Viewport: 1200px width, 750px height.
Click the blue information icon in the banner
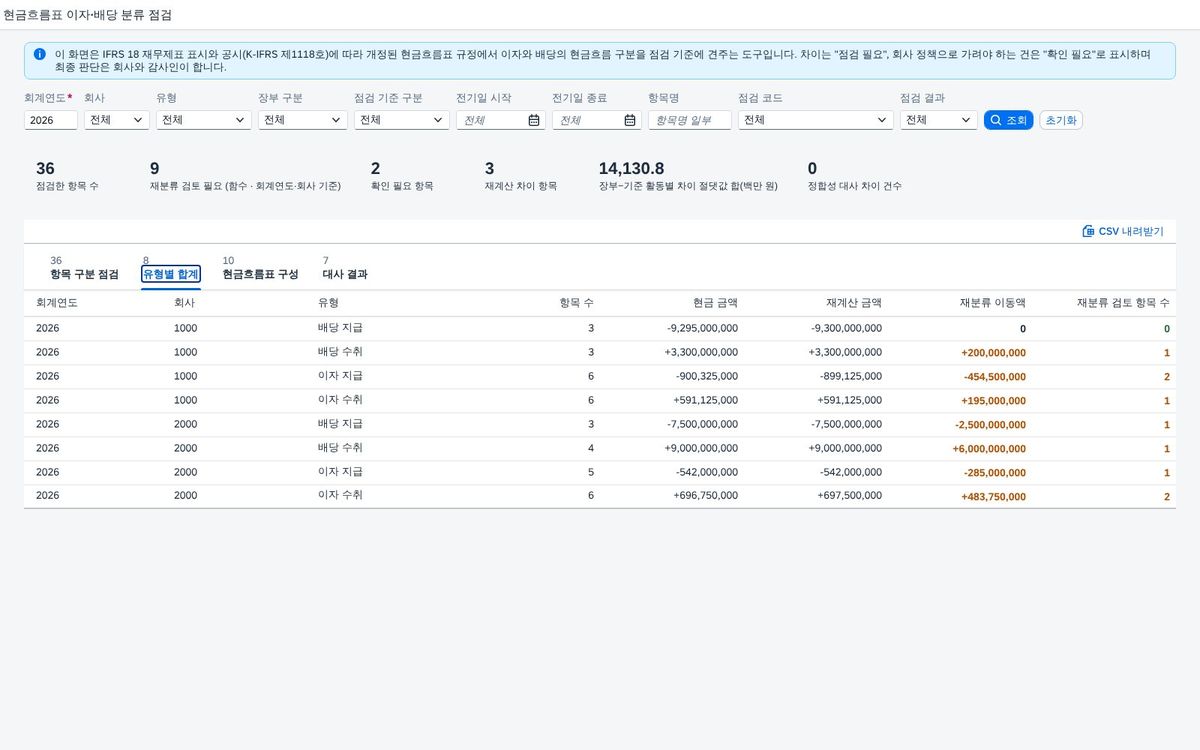coord(39,54)
